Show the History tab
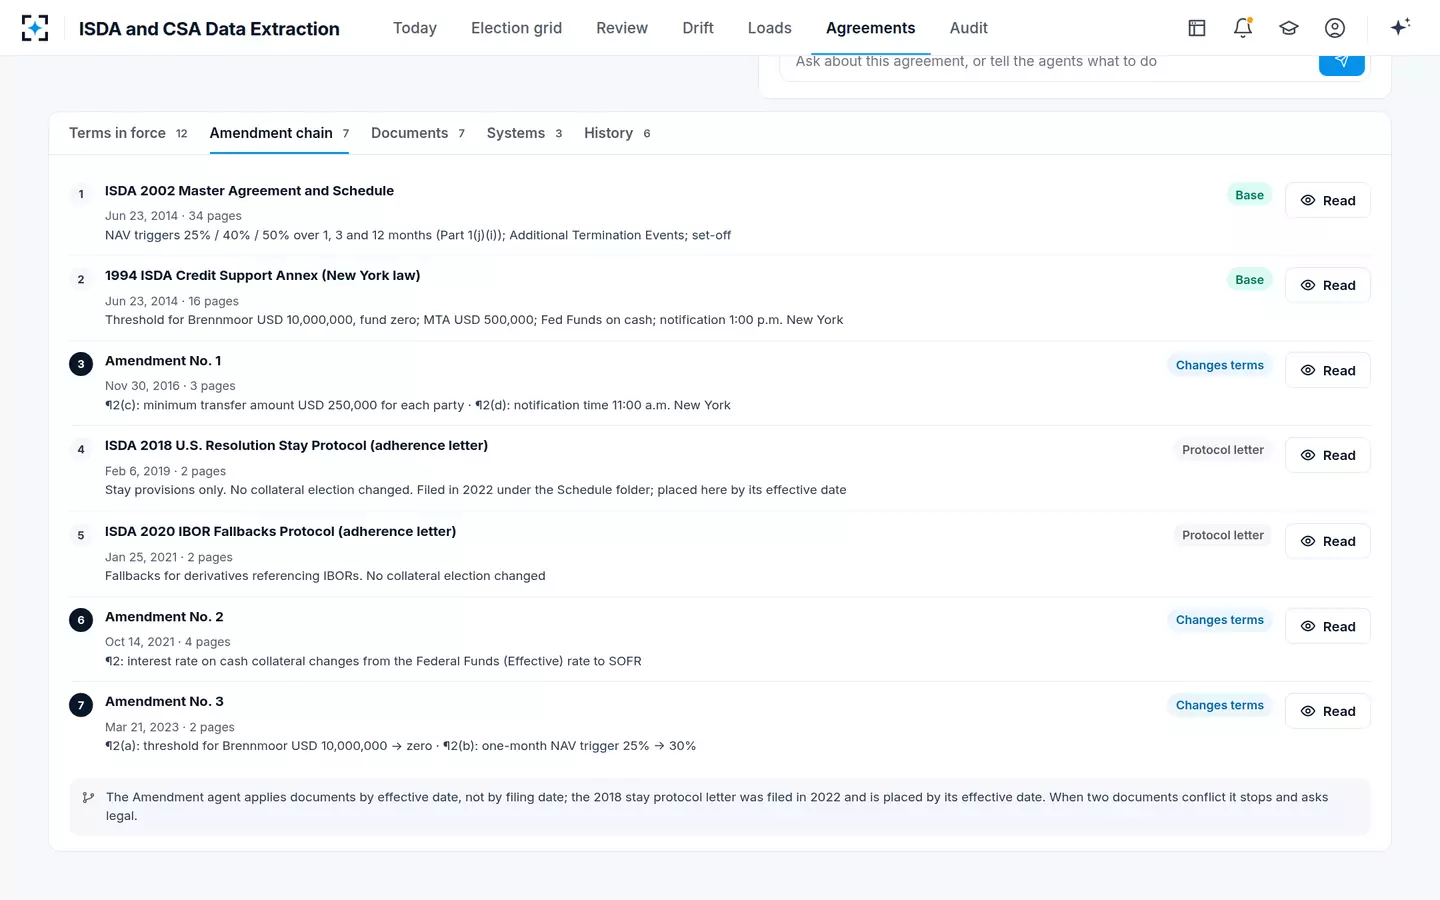 pyautogui.click(x=617, y=133)
